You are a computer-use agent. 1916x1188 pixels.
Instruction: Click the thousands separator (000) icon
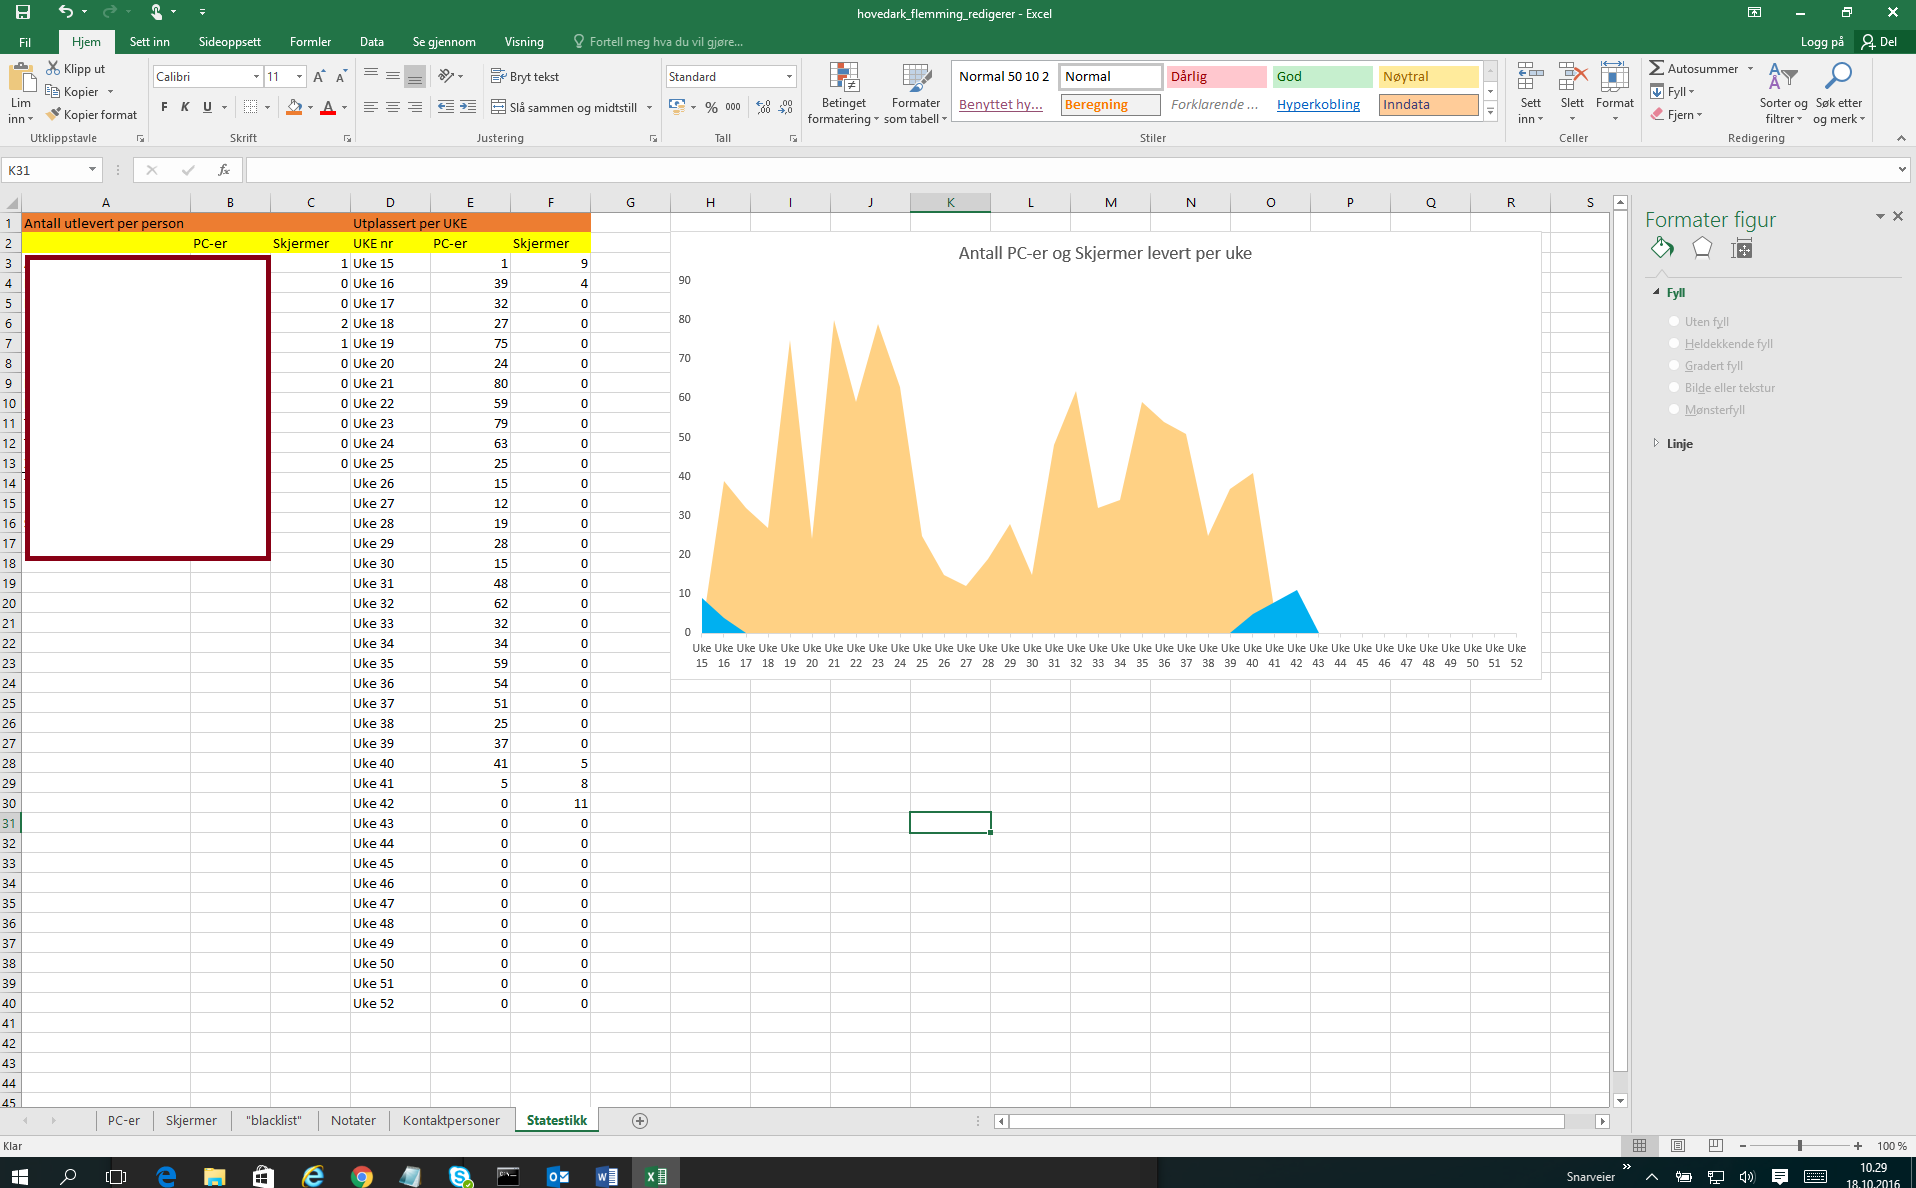[733, 107]
